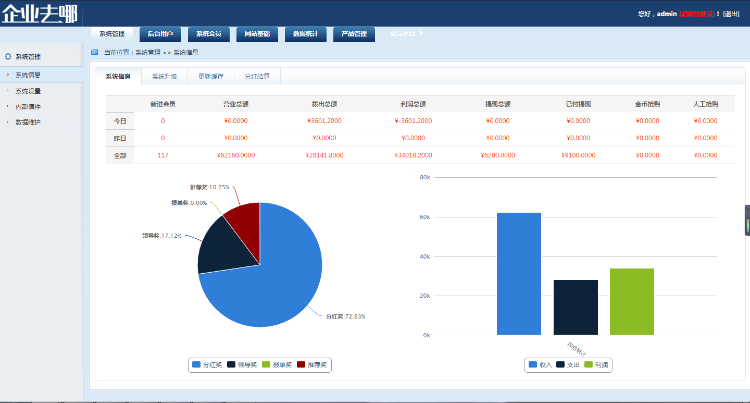Screen dimensions: 750x403
Task: Open the 后台用户 navigation button
Action: (x=160, y=34)
